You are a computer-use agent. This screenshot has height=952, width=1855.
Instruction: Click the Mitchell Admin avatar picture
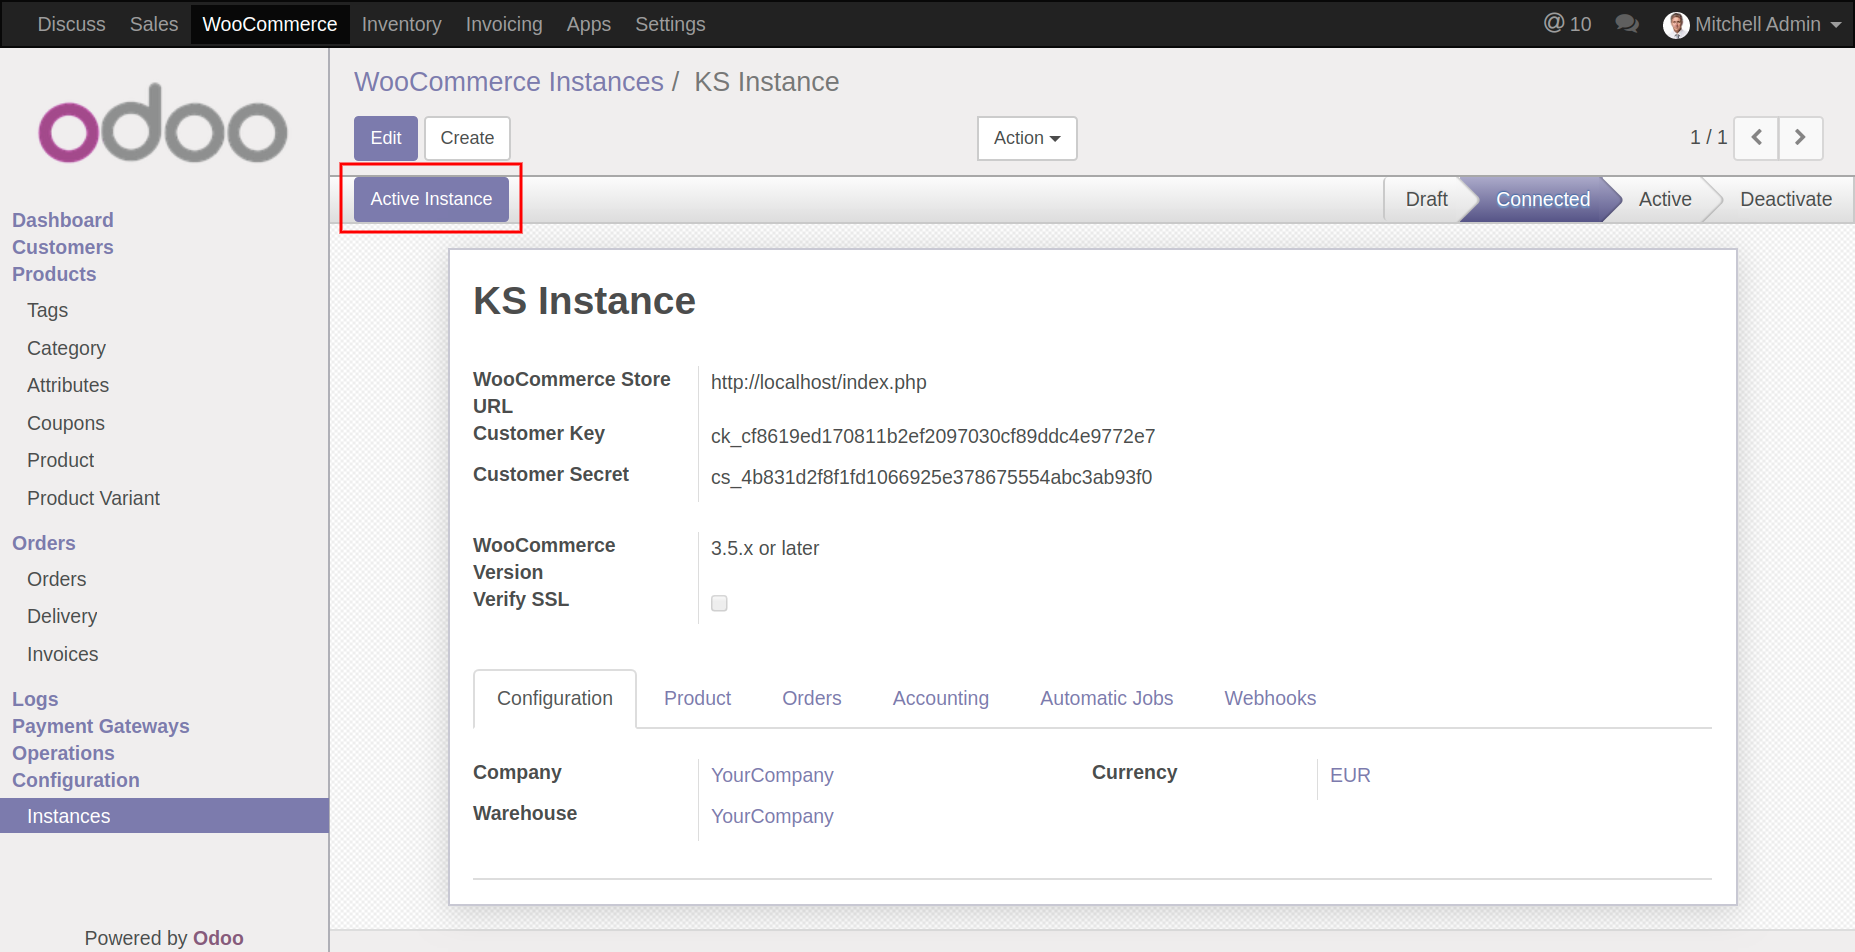click(1676, 25)
